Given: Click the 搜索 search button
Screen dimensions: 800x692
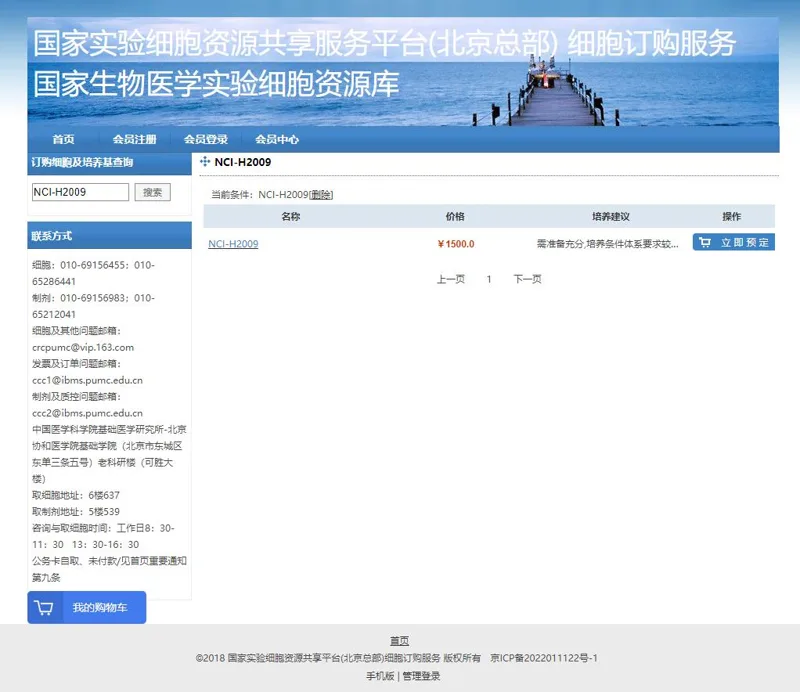Looking at the screenshot, I should 153,192.
